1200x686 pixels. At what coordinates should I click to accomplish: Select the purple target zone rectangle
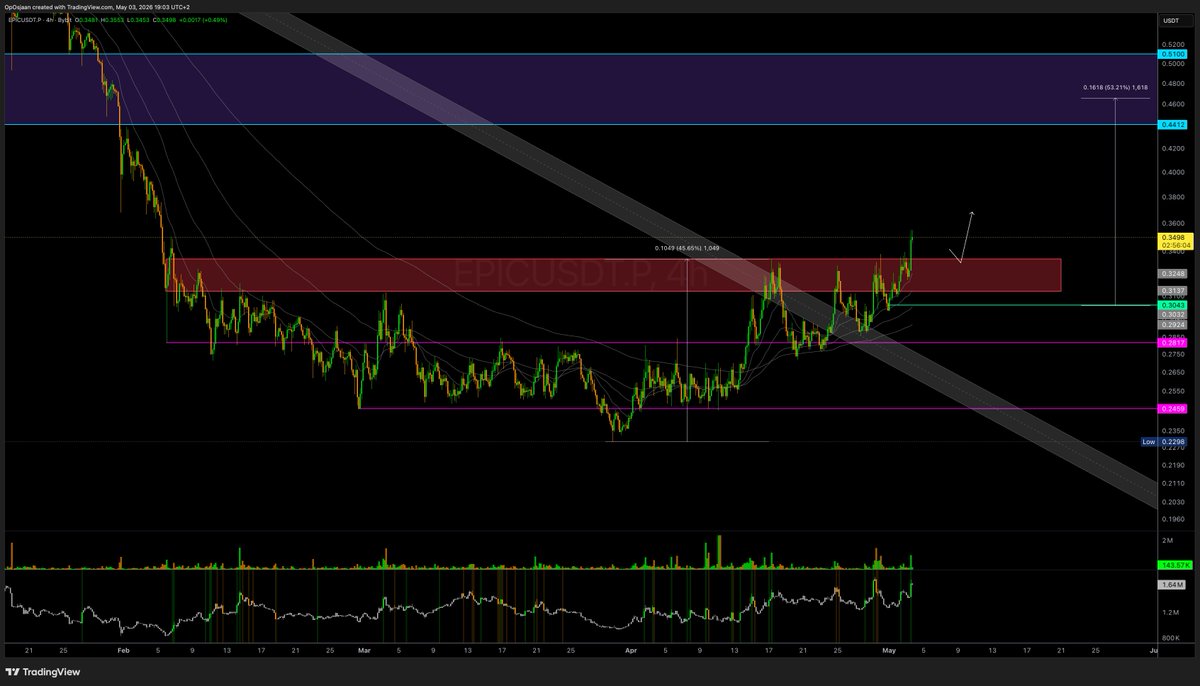coord(580,89)
